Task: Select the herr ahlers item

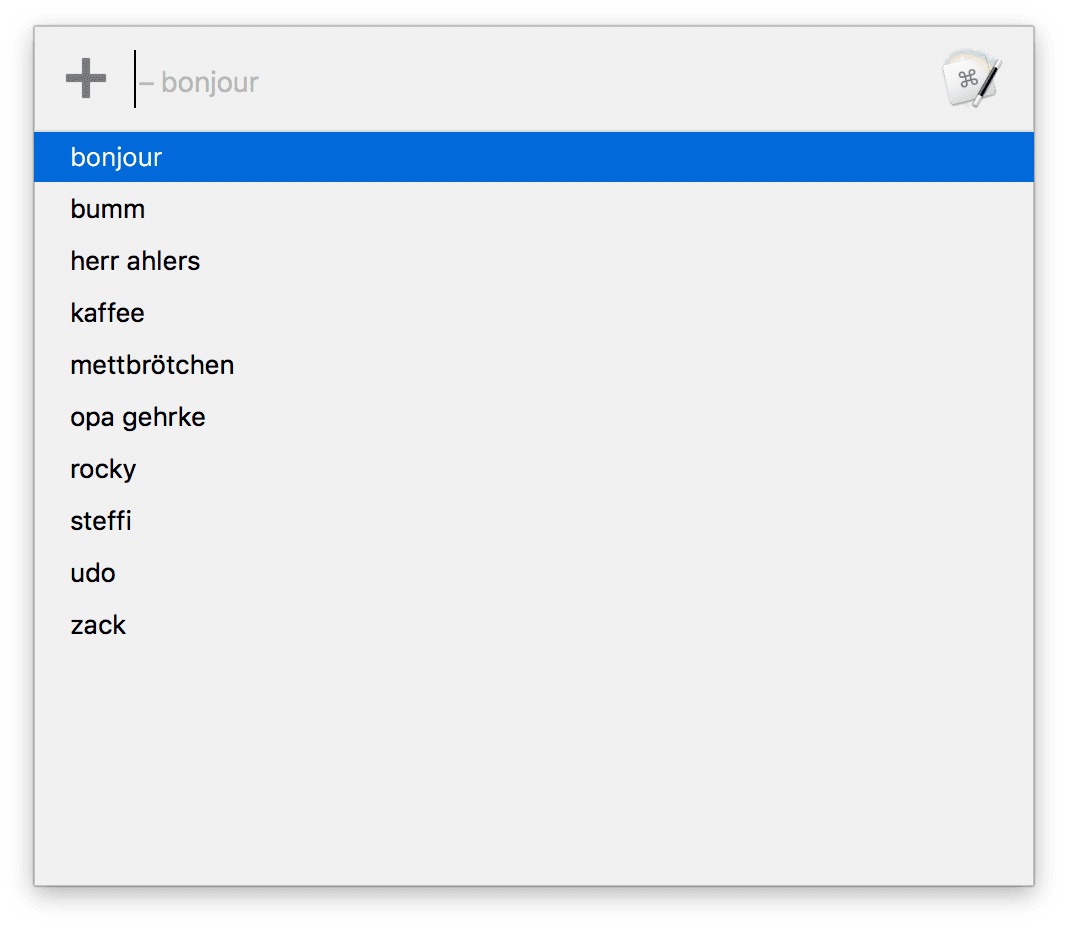Action: (x=534, y=261)
